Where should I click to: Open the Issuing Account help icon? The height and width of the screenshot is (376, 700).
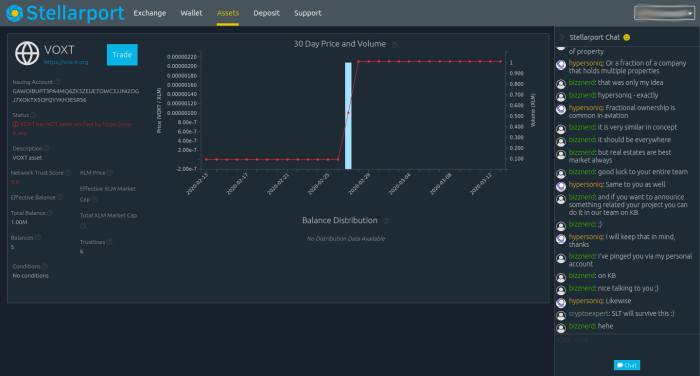point(57,82)
